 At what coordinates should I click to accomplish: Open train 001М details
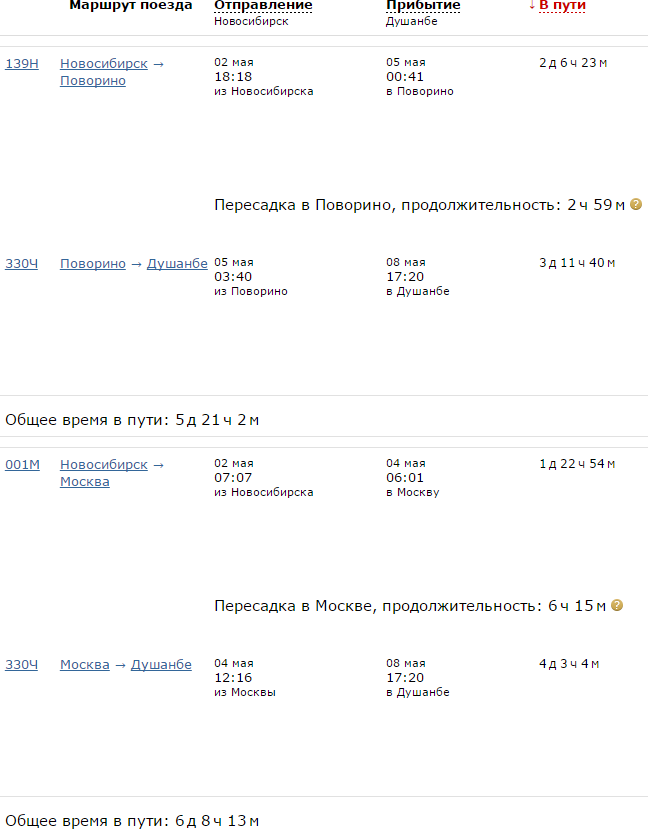coord(22,465)
